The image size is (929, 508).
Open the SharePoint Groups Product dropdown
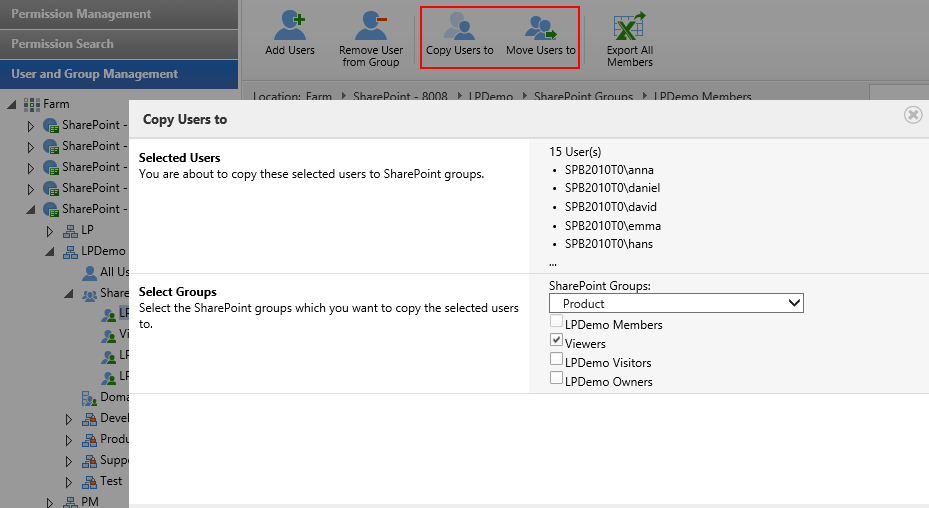pos(676,303)
